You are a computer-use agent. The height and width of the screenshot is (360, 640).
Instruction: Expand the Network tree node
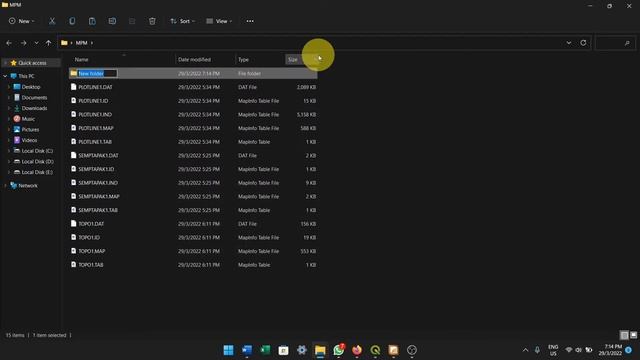click(x=5, y=186)
